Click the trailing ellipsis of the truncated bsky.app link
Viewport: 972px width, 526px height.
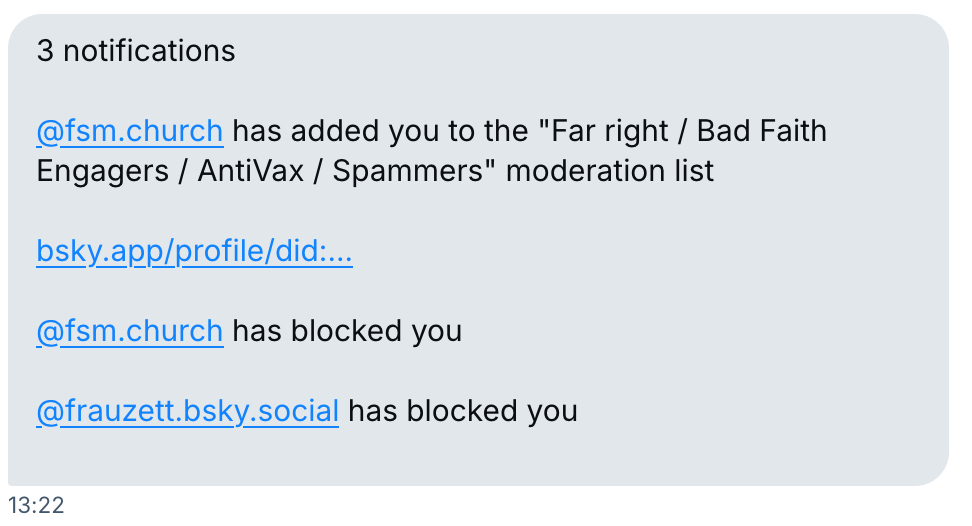(x=340, y=251)
